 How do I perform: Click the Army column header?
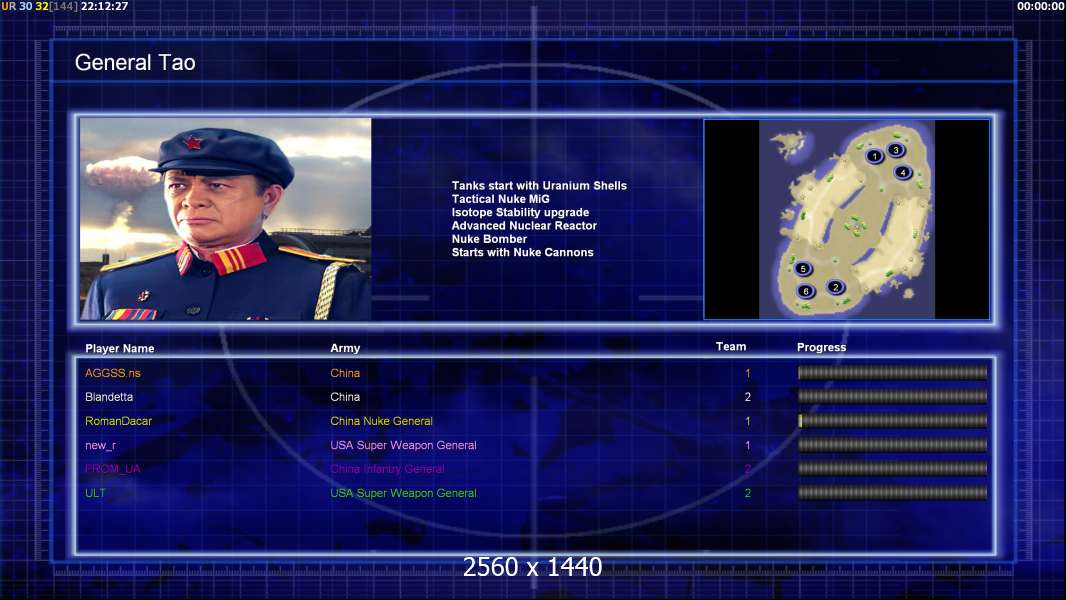(x=345, y=348)
